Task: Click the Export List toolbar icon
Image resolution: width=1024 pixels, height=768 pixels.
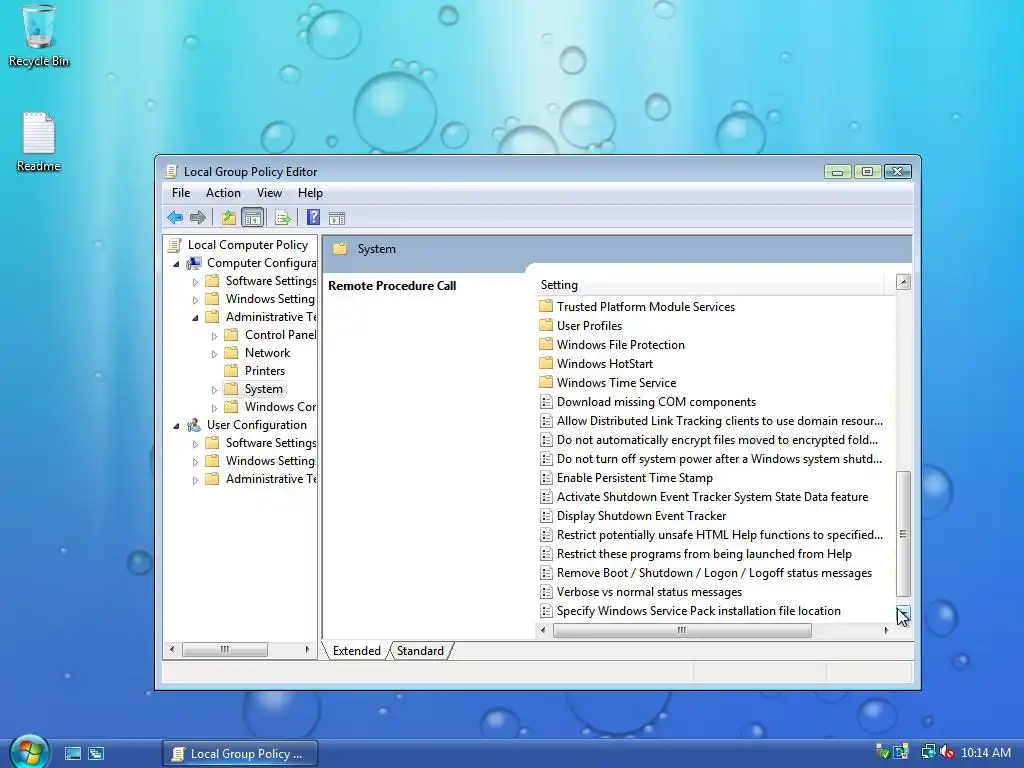Action: [x=283, y=217]
